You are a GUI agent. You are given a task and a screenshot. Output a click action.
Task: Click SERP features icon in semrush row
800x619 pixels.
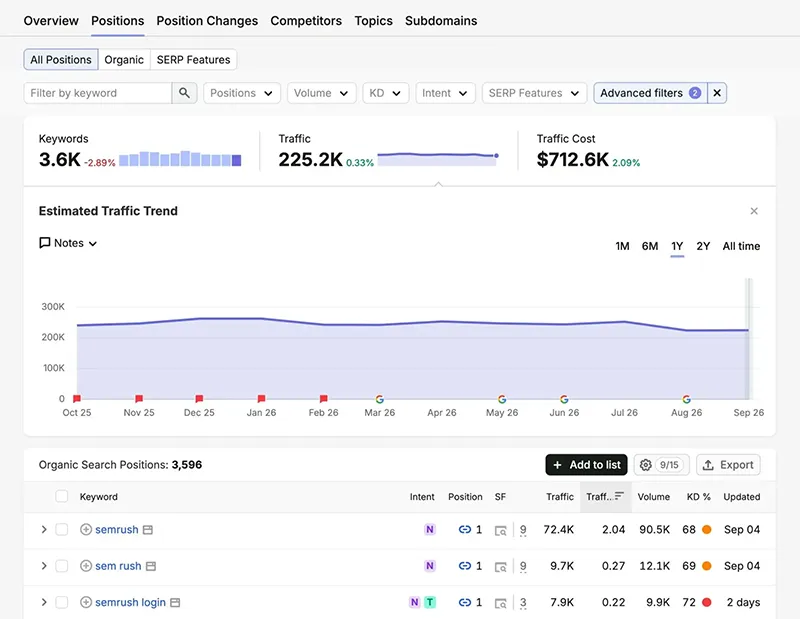pos(501,531)
